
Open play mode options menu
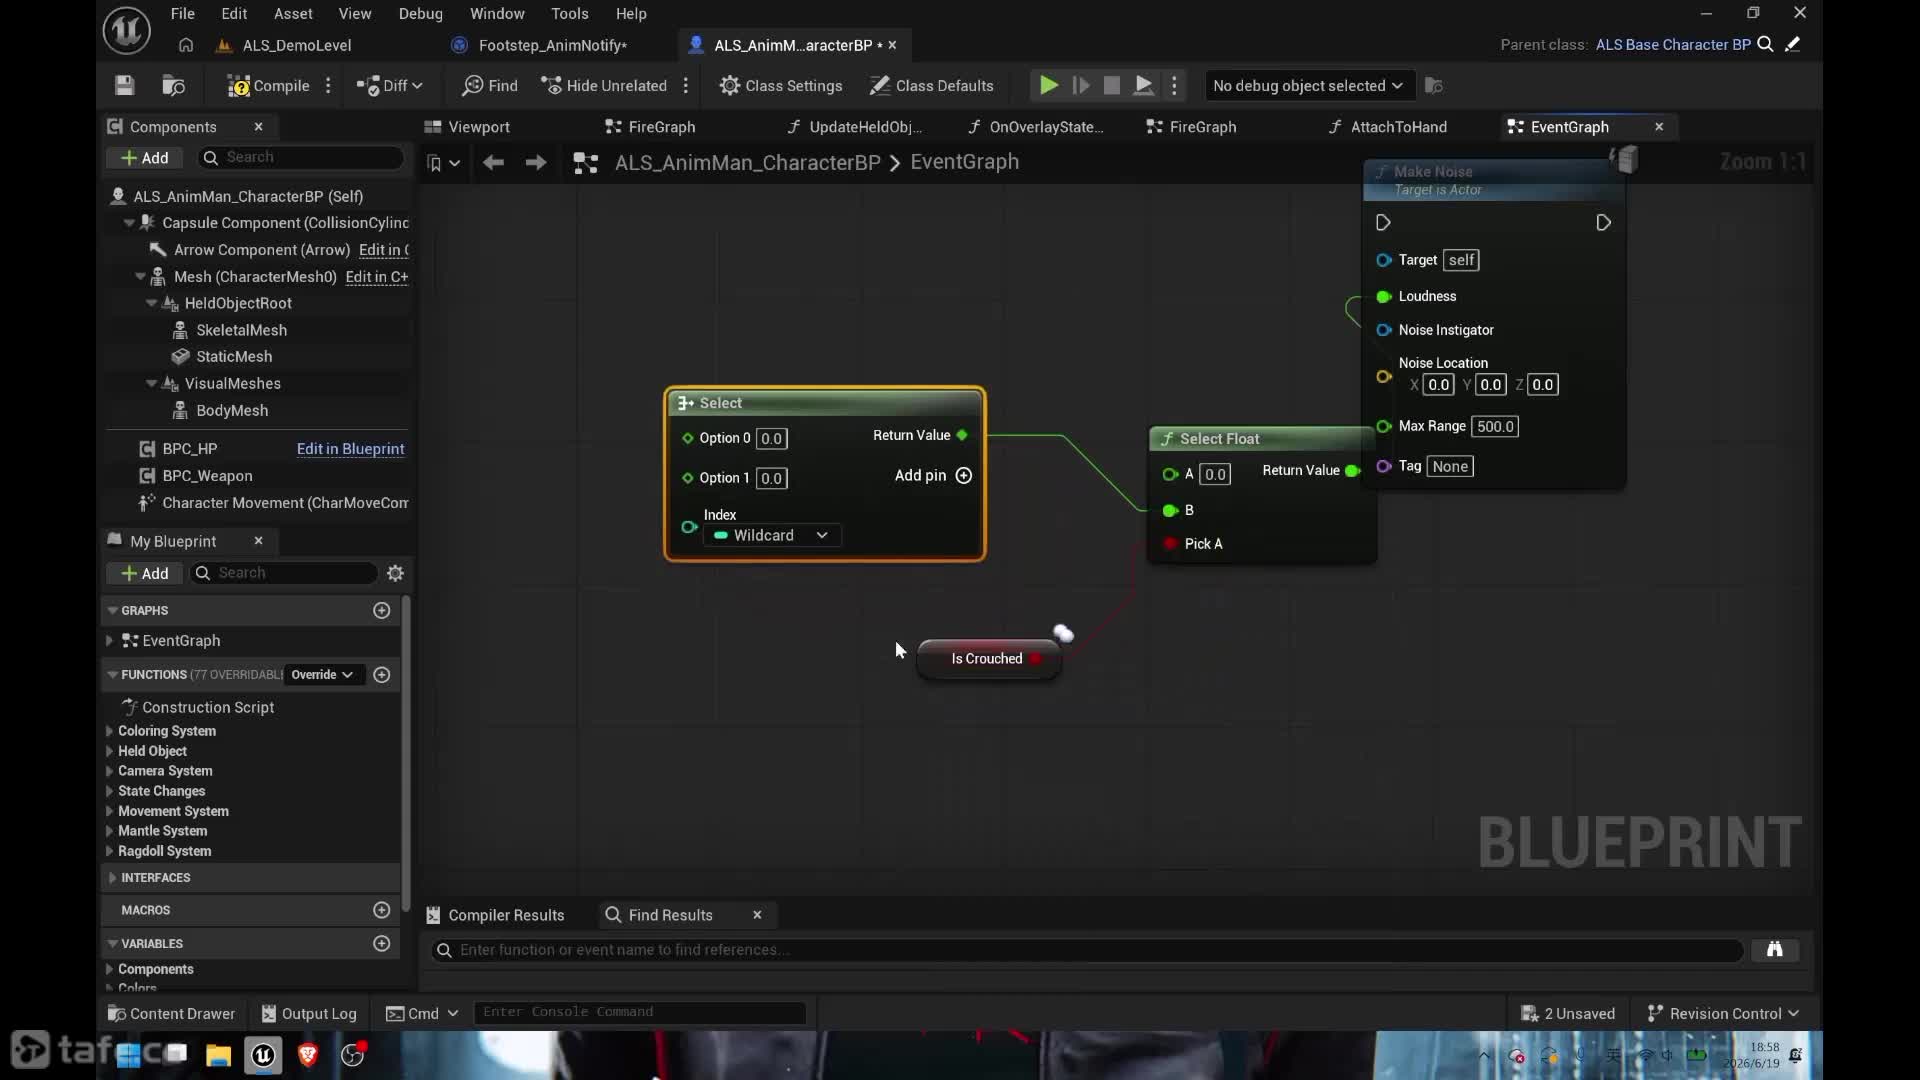coord(1175,86)
